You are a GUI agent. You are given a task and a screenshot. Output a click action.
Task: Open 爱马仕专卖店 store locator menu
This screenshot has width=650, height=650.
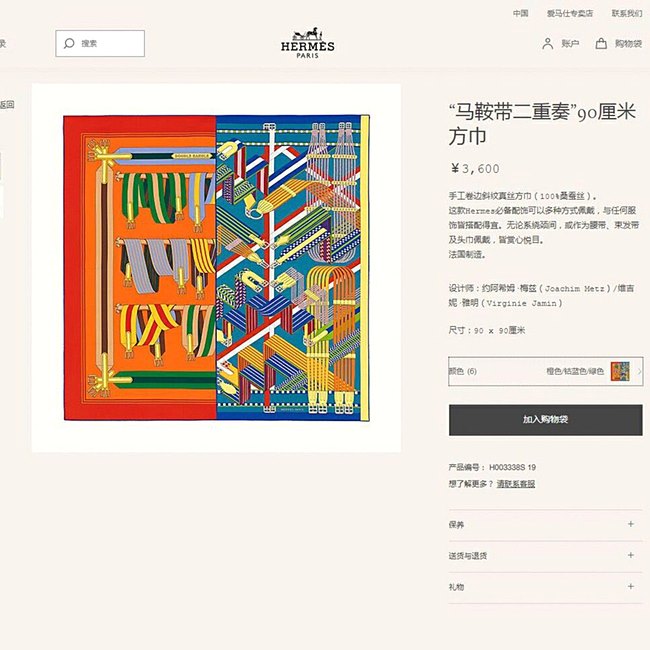click(570, 13)
